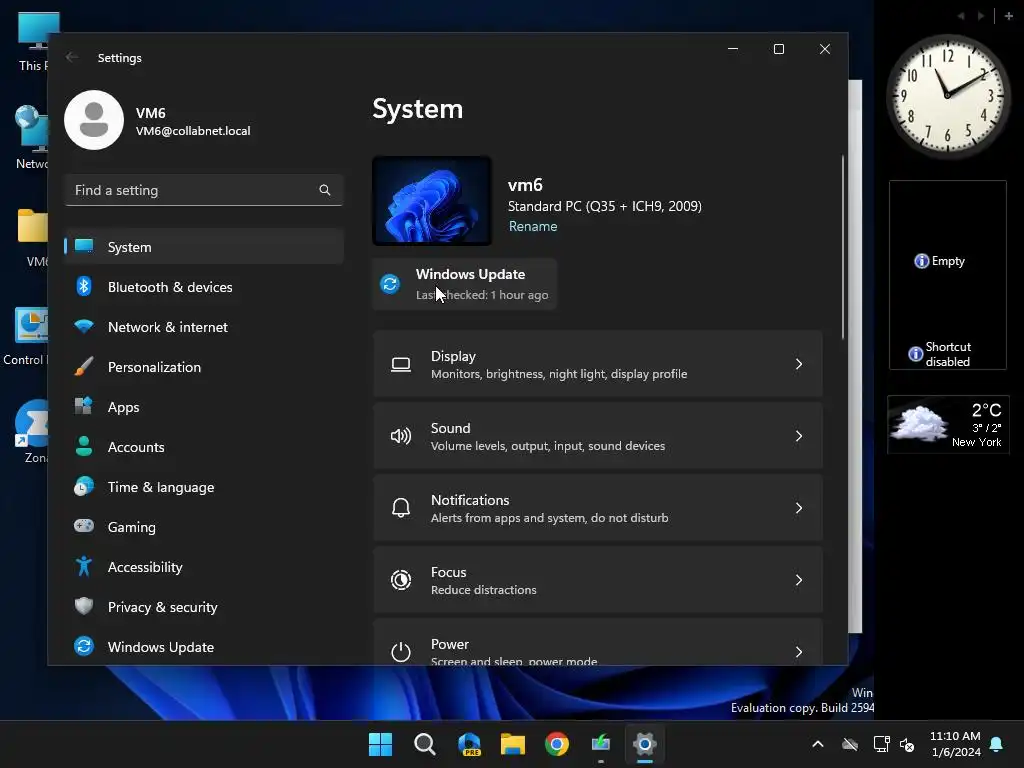Click the Privacy & security shield icon
Viewport: 1024px width, 768px height.
tap(84, 606)
